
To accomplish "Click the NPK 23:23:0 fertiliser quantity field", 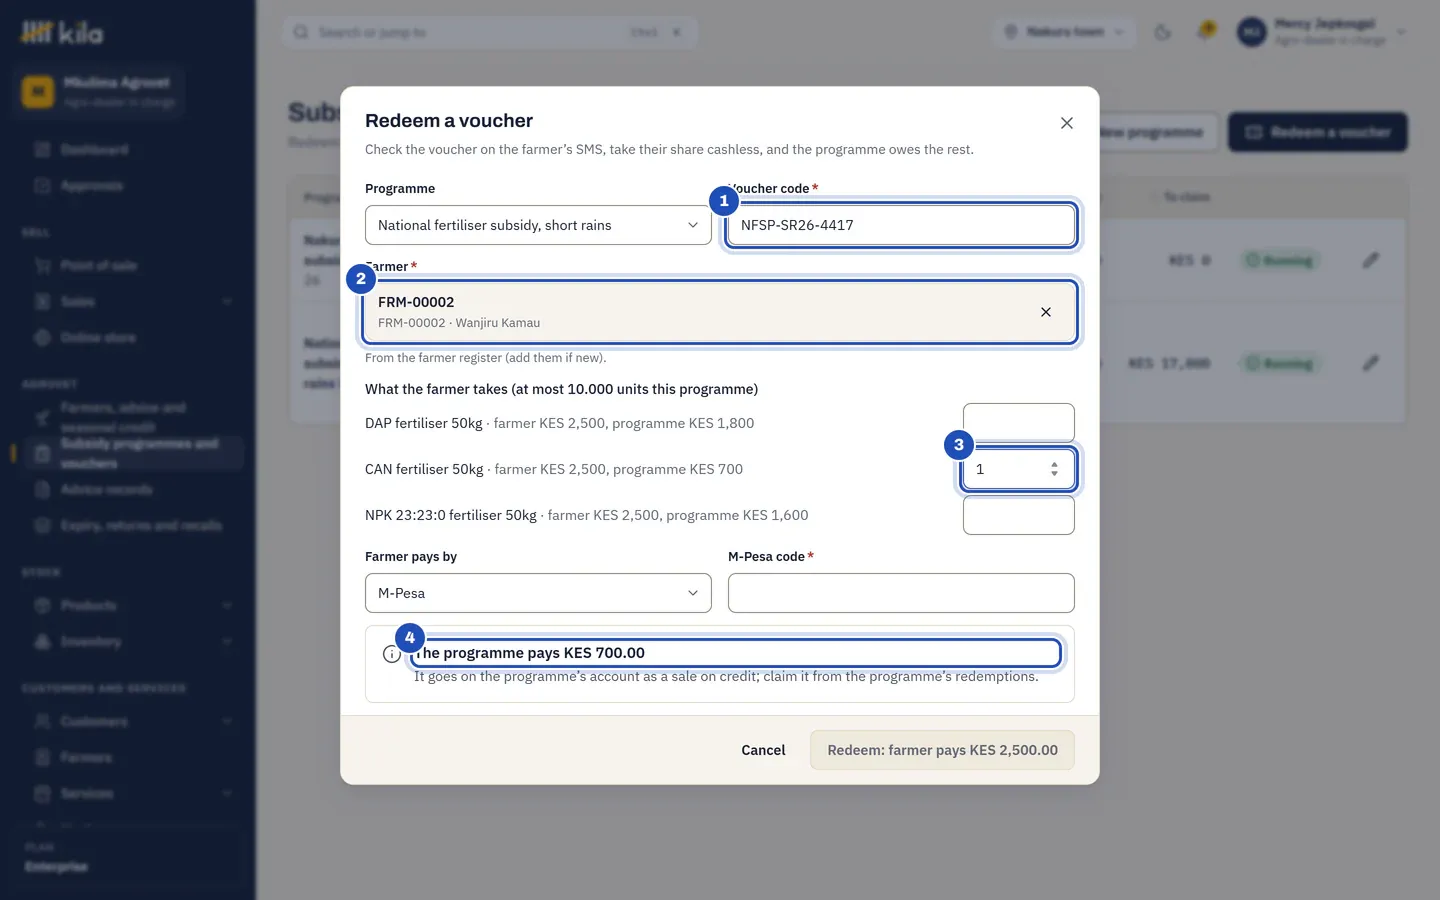I will click(1019, 515).
